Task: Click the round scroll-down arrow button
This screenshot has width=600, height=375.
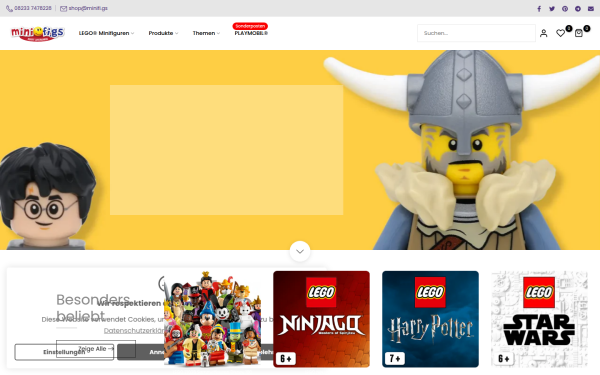Action: [x=300, y=251]
